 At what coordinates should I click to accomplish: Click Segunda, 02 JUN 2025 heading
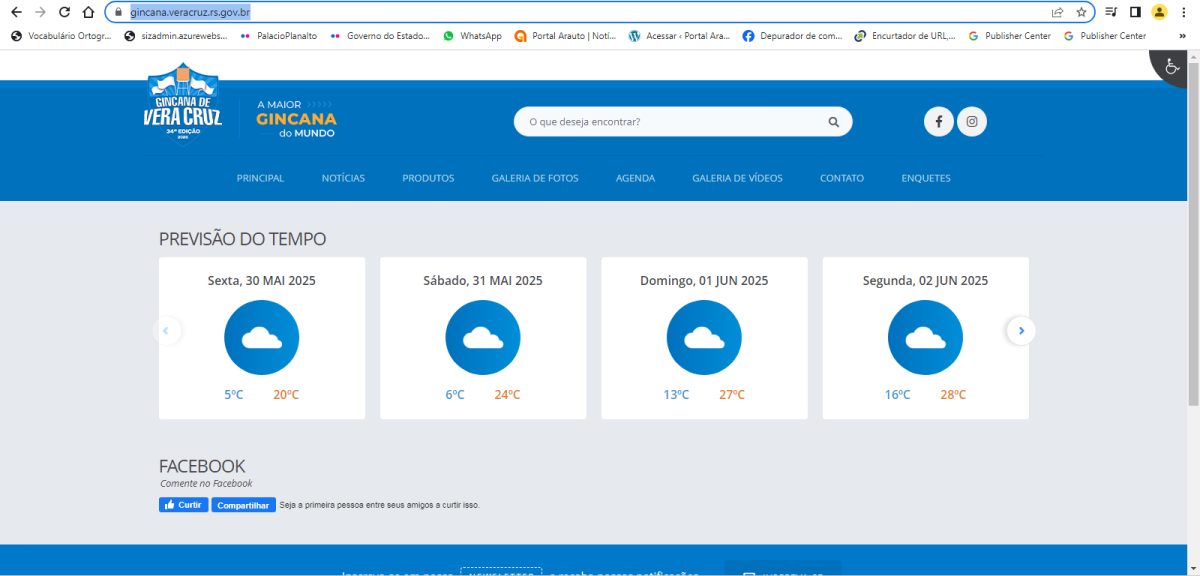click(x=925, y=281)
